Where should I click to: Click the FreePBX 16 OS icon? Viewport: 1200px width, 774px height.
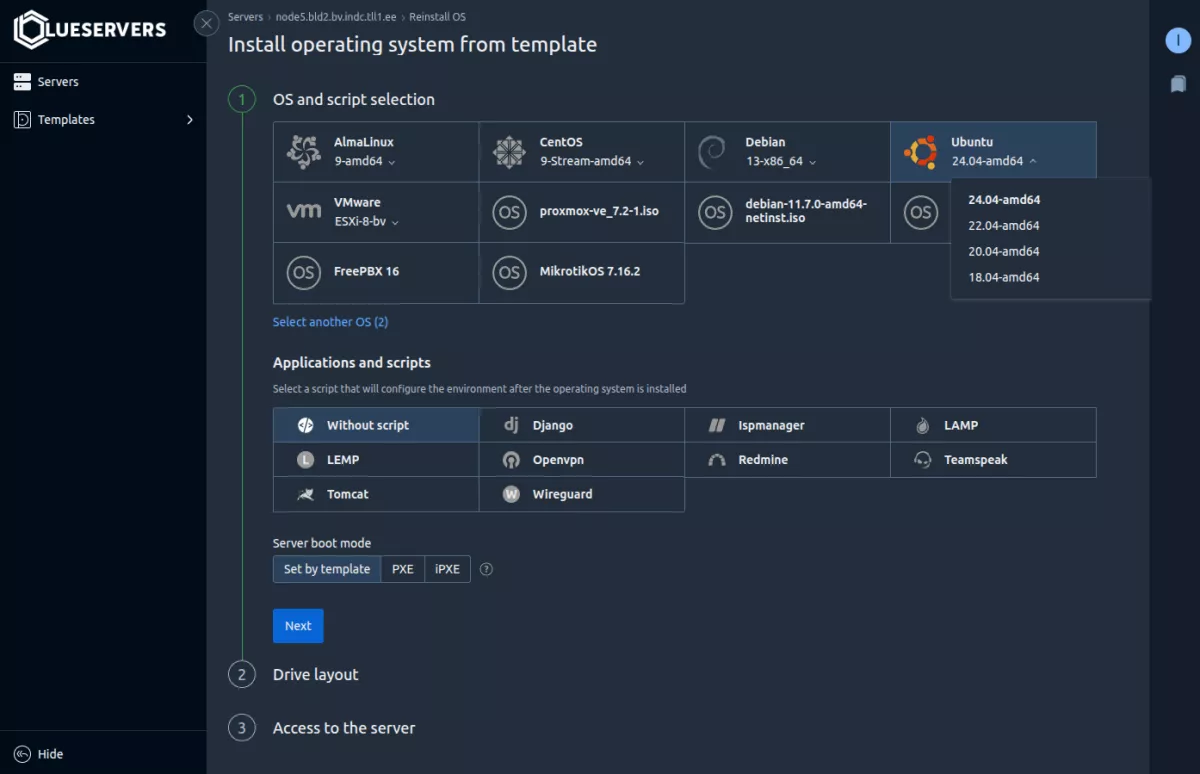[303, 272]
